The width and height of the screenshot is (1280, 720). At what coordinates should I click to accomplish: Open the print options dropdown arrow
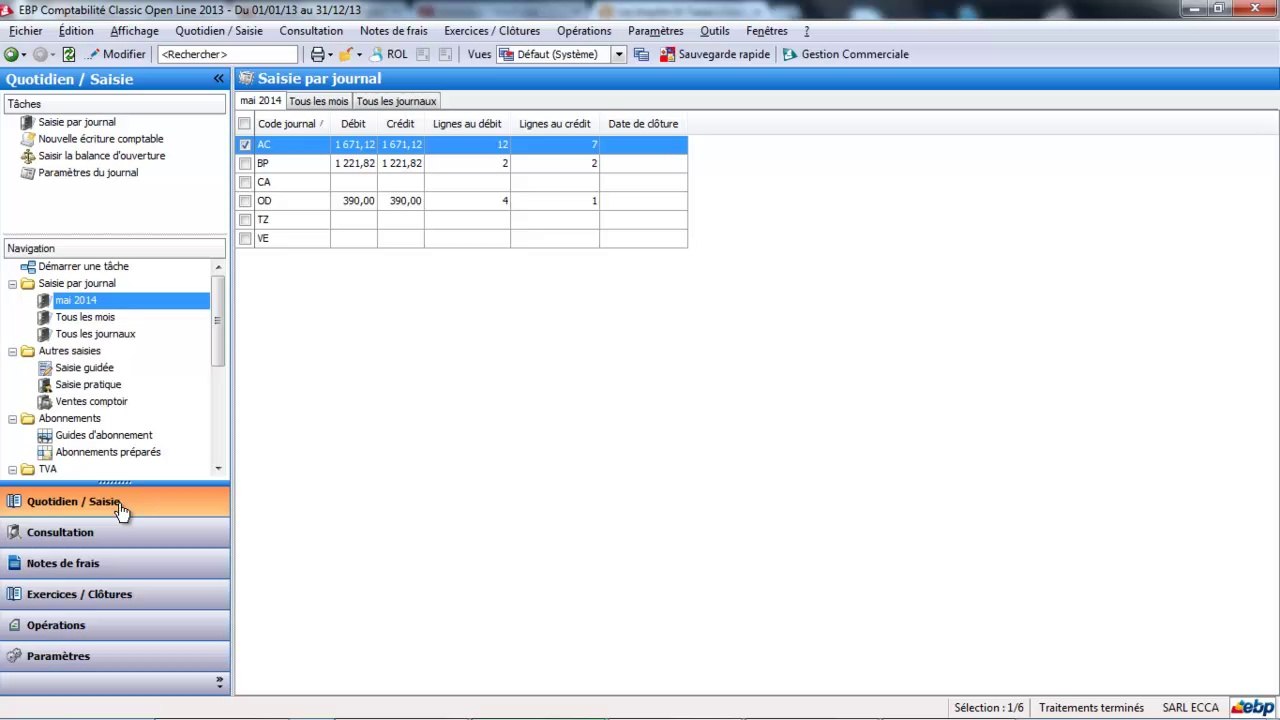point(330,55)
